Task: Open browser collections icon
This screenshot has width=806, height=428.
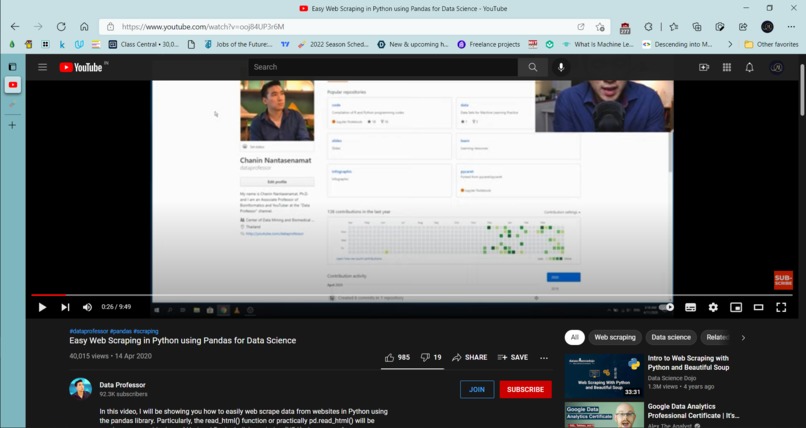Action: tap(697, 27)
